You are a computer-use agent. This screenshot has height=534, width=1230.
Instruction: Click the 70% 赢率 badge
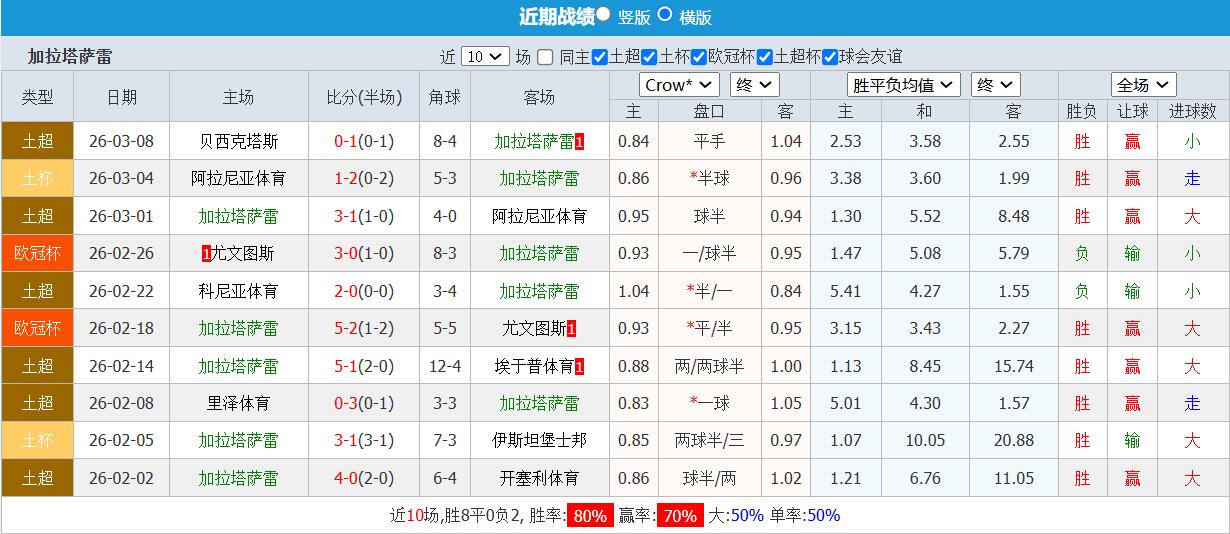(680, 516)
